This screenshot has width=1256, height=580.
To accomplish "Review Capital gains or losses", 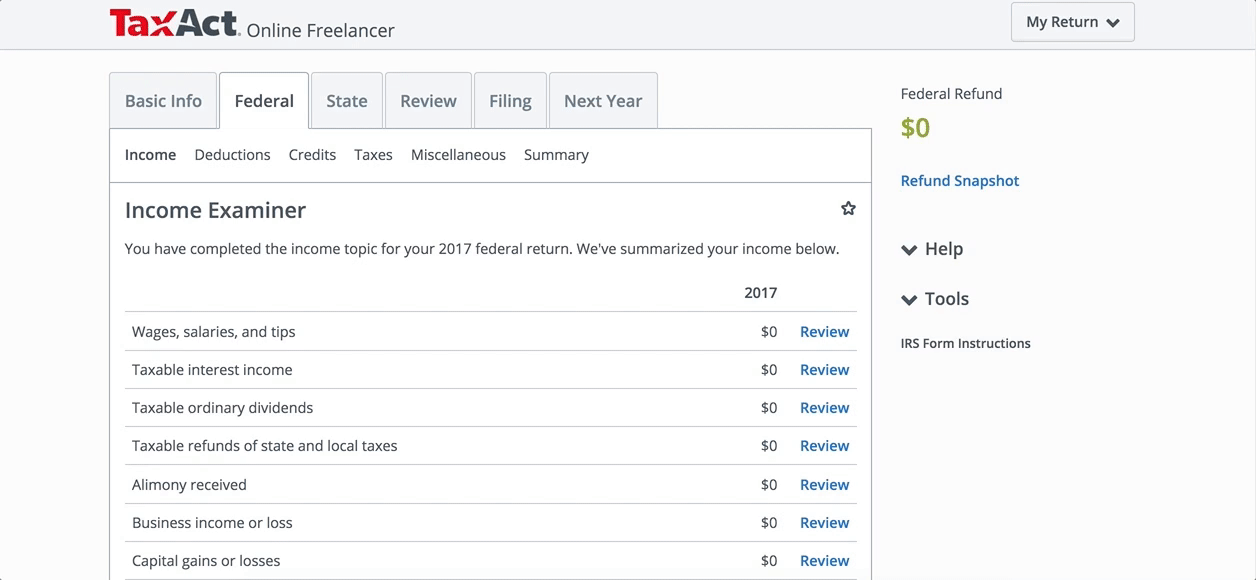I will (824, 561).
